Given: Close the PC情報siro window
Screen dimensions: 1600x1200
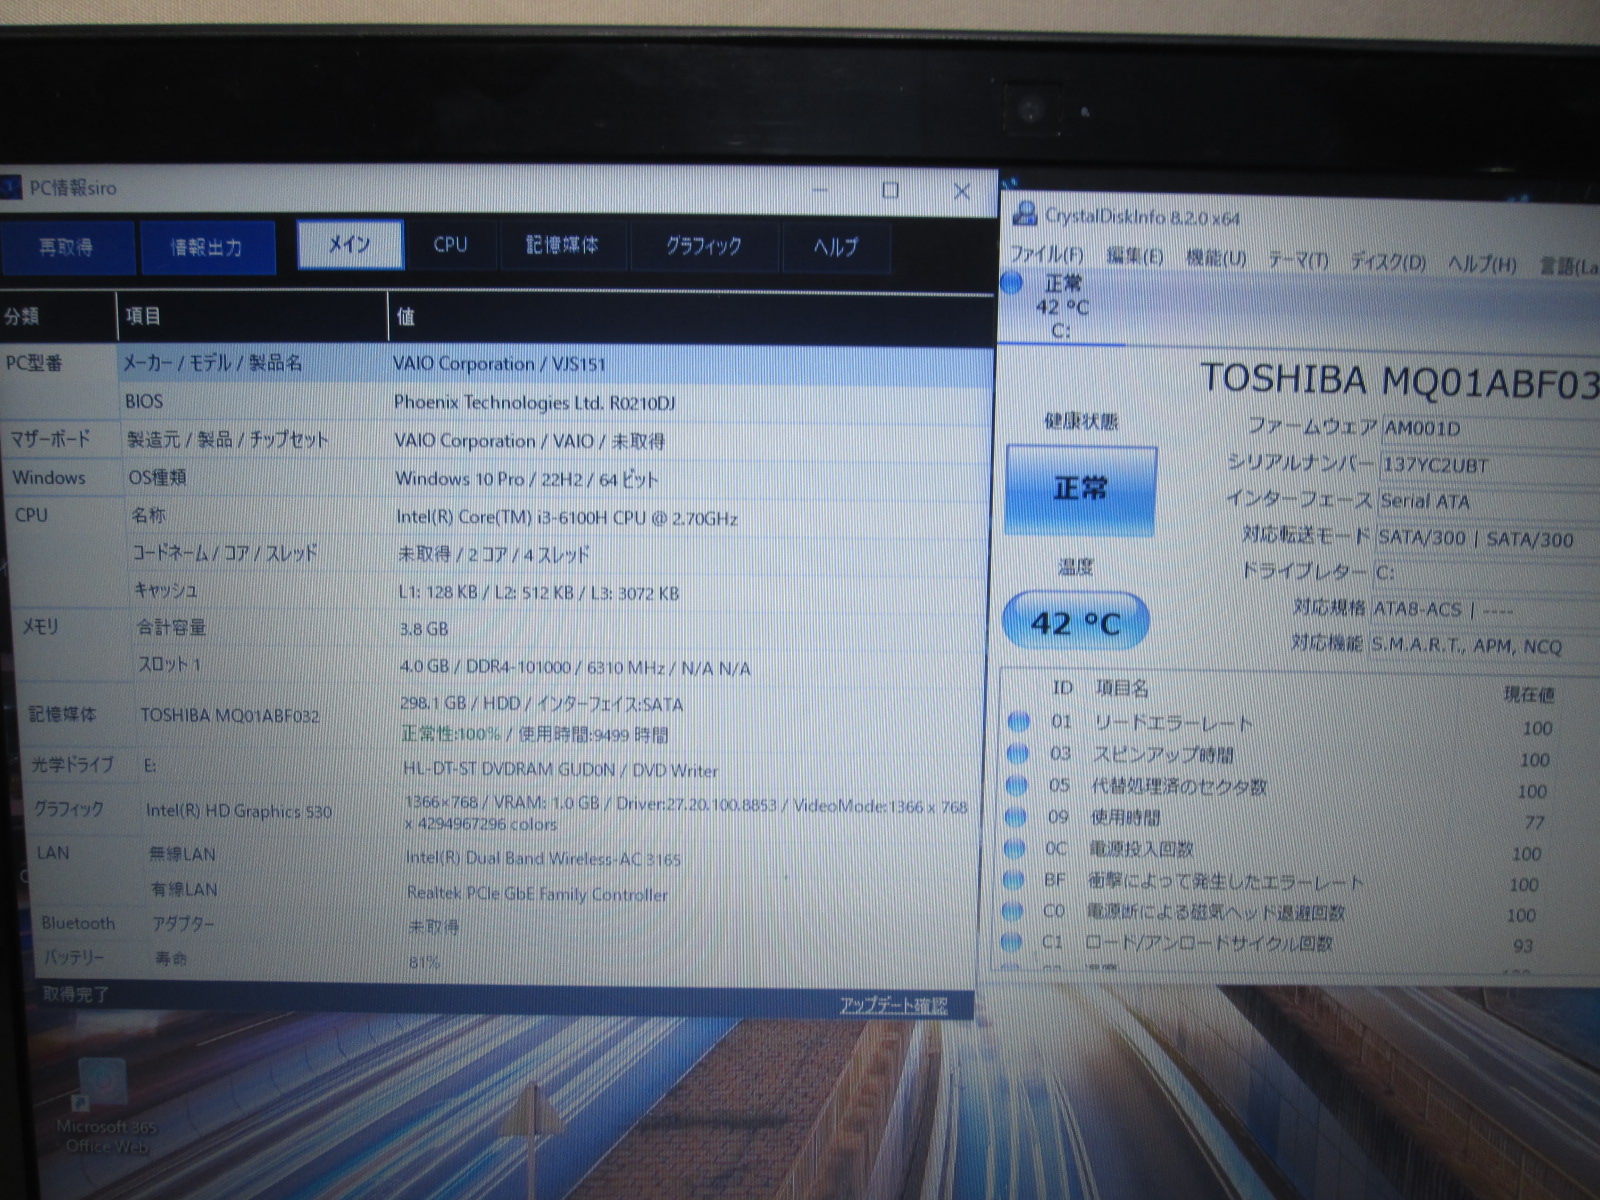Looking at the screenshot, I should pos(961,191).
